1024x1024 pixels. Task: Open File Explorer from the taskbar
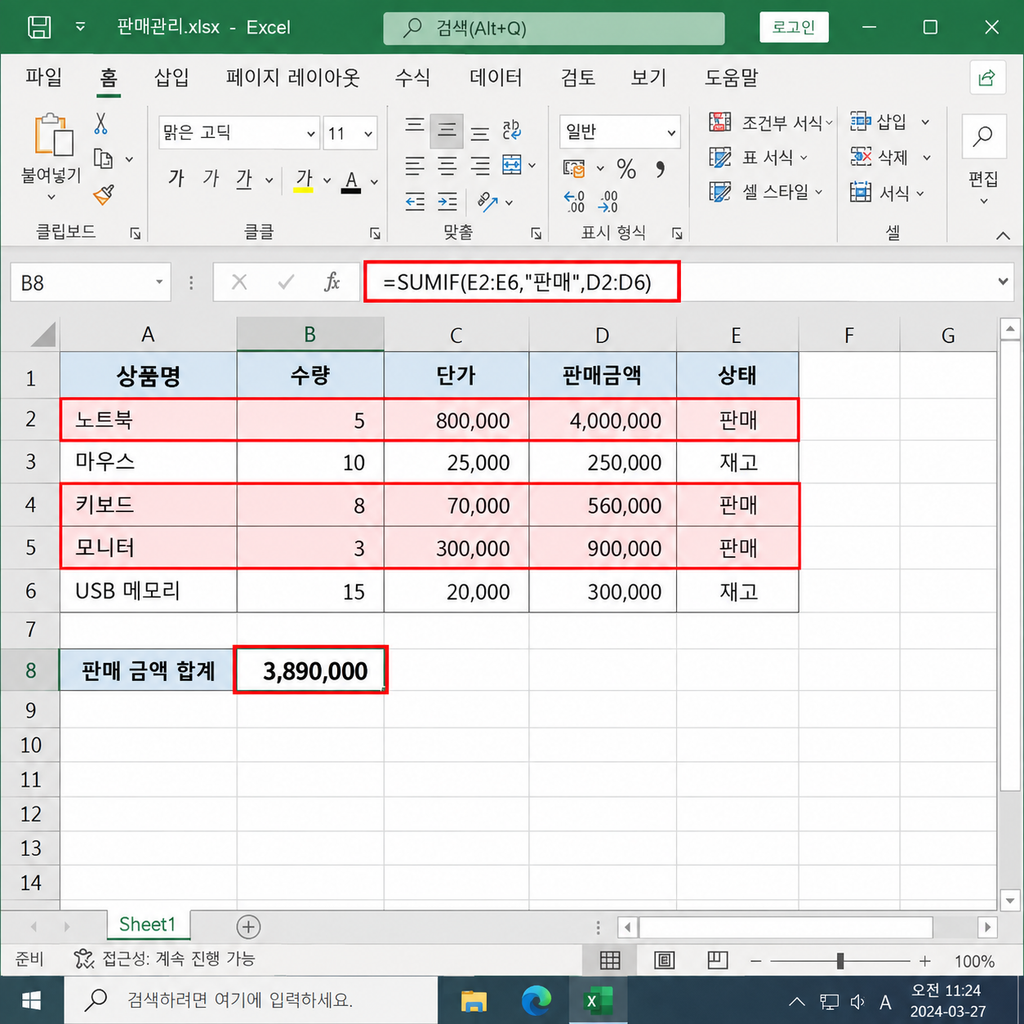click(474, 1000)
